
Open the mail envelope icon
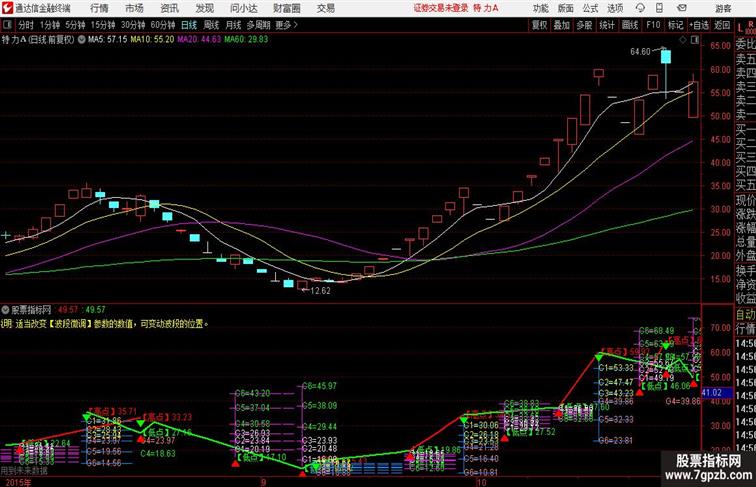[x=682, y=8]
